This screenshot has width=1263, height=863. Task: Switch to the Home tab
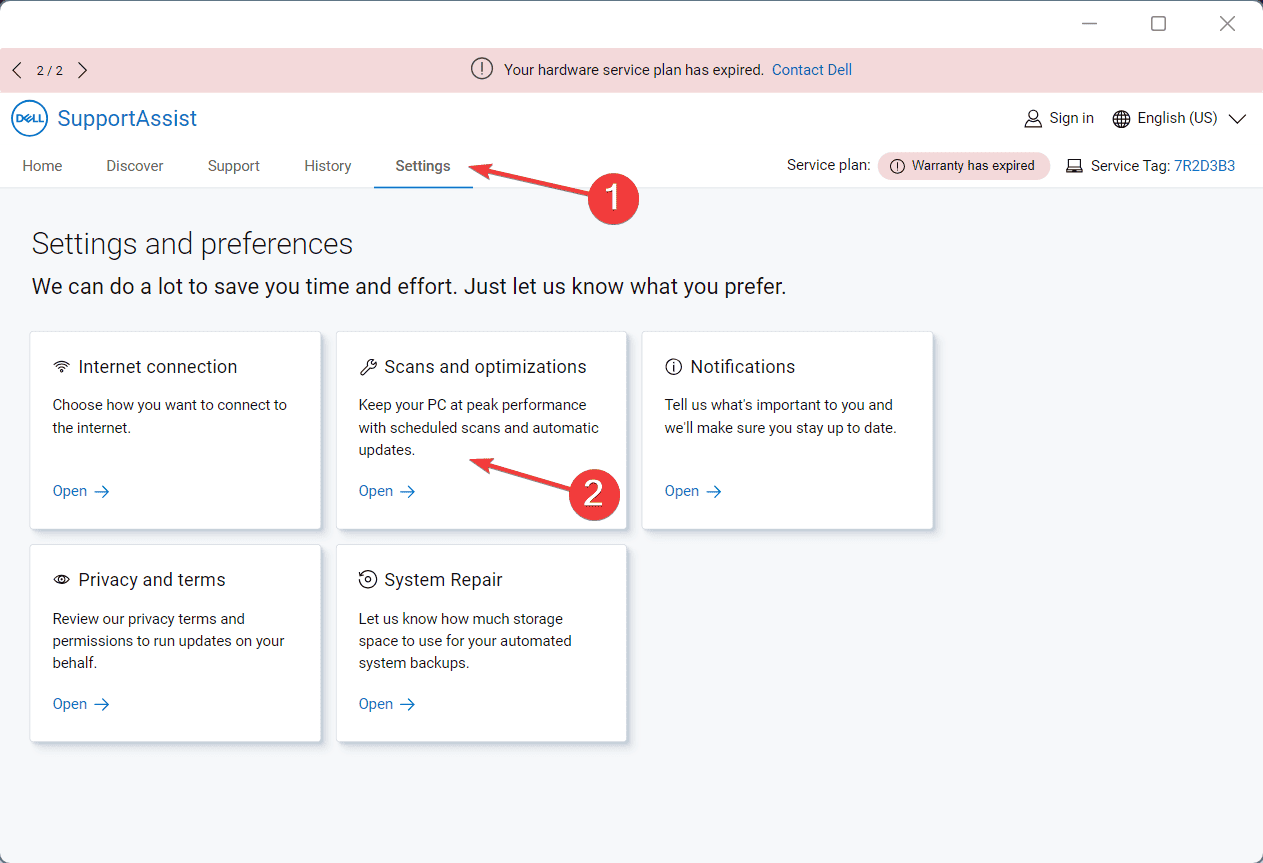pos(42,166)
